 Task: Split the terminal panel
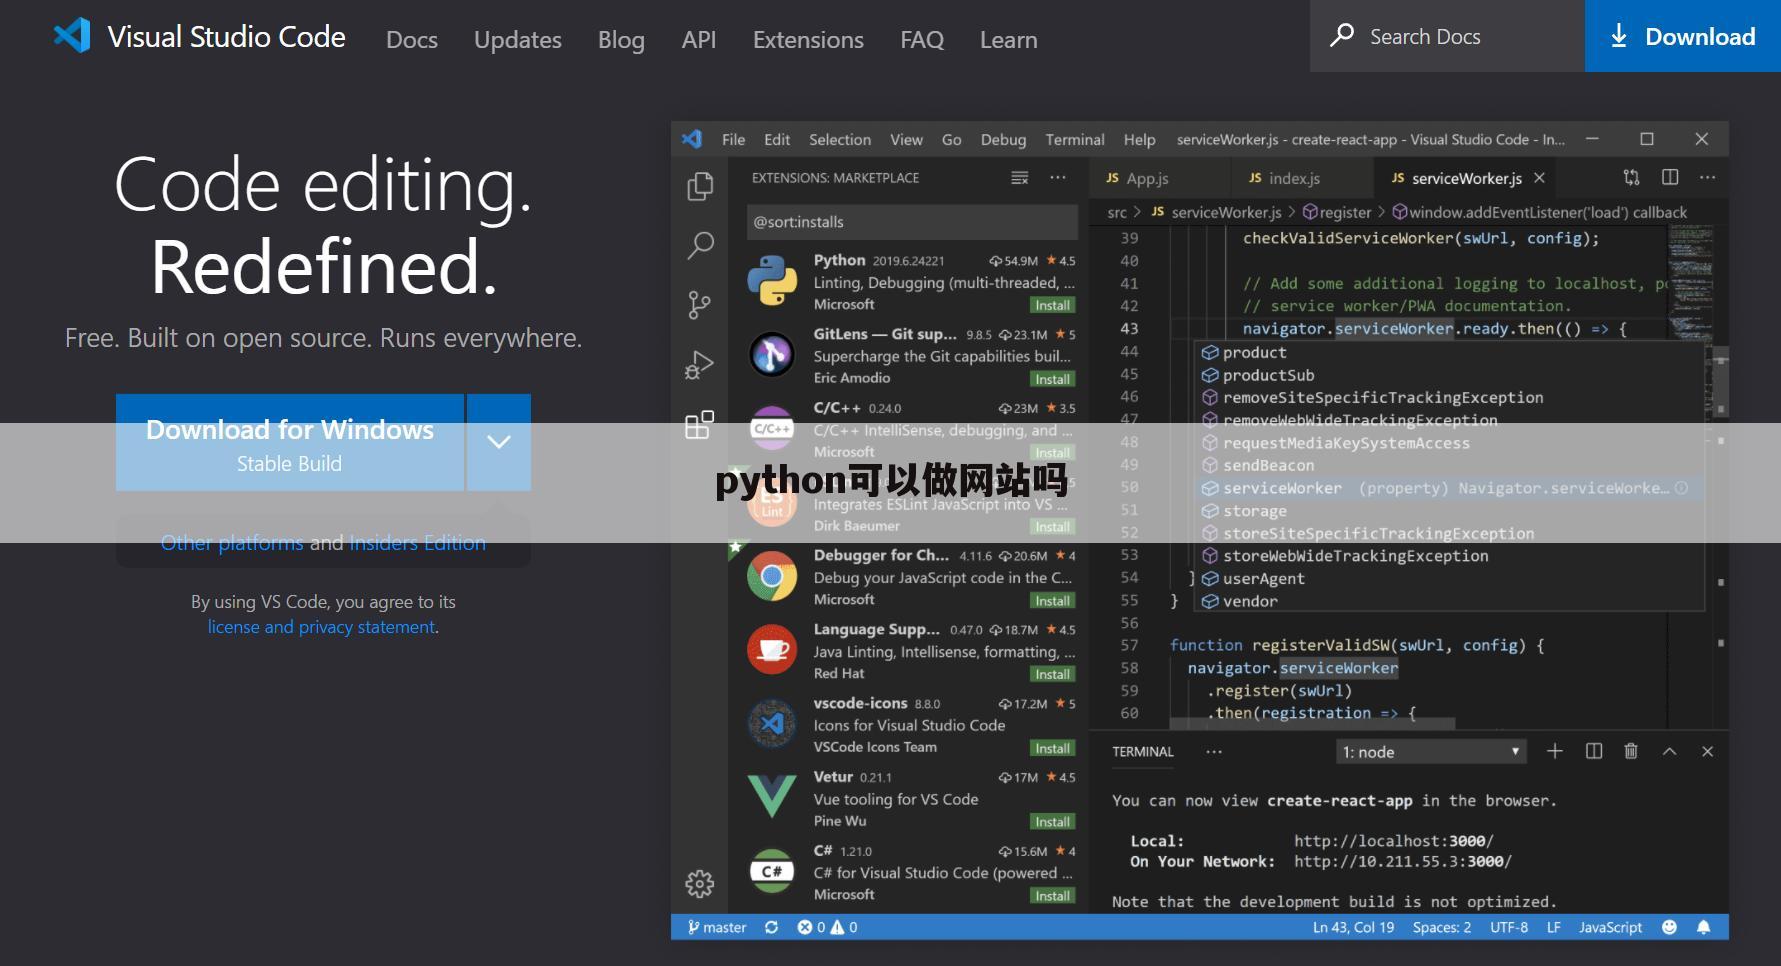(x=1592, y=751)
